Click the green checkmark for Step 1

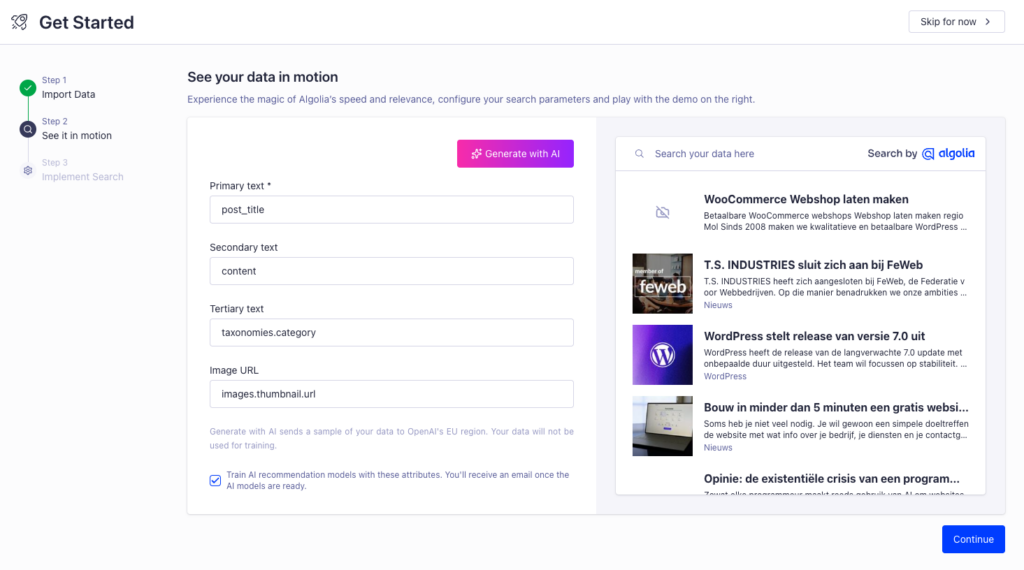[27, 87]
